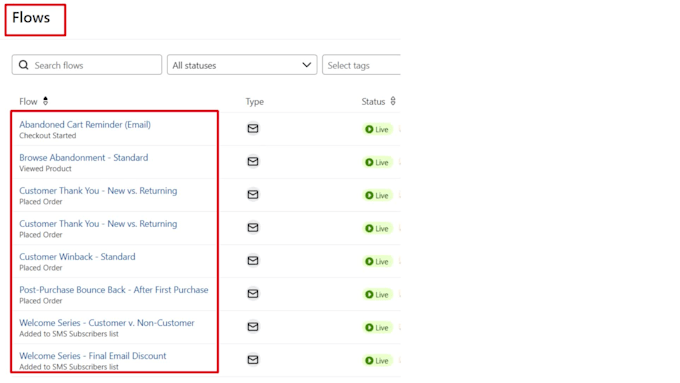Click email icon for Browse Abandonment row
Viewport: 680px width, 383px height.
click(253, 161)
